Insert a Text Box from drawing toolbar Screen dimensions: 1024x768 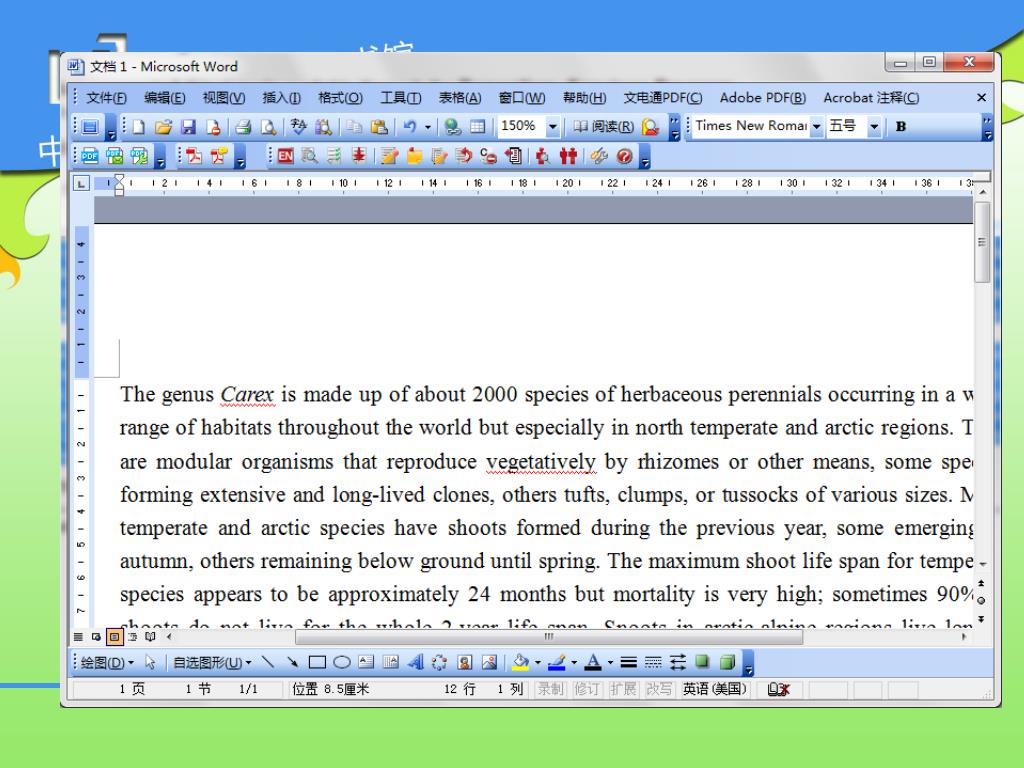tap(366, 662)
